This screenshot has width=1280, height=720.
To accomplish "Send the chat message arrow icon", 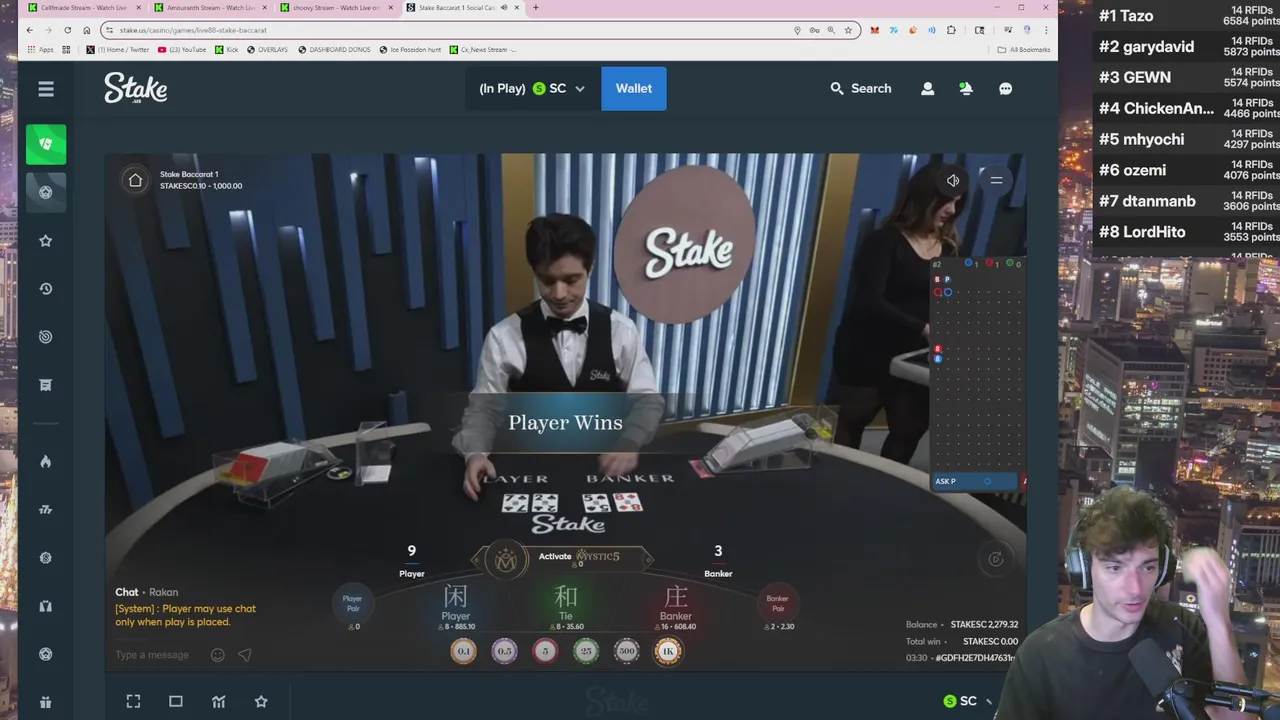I will tap(245, 655).
